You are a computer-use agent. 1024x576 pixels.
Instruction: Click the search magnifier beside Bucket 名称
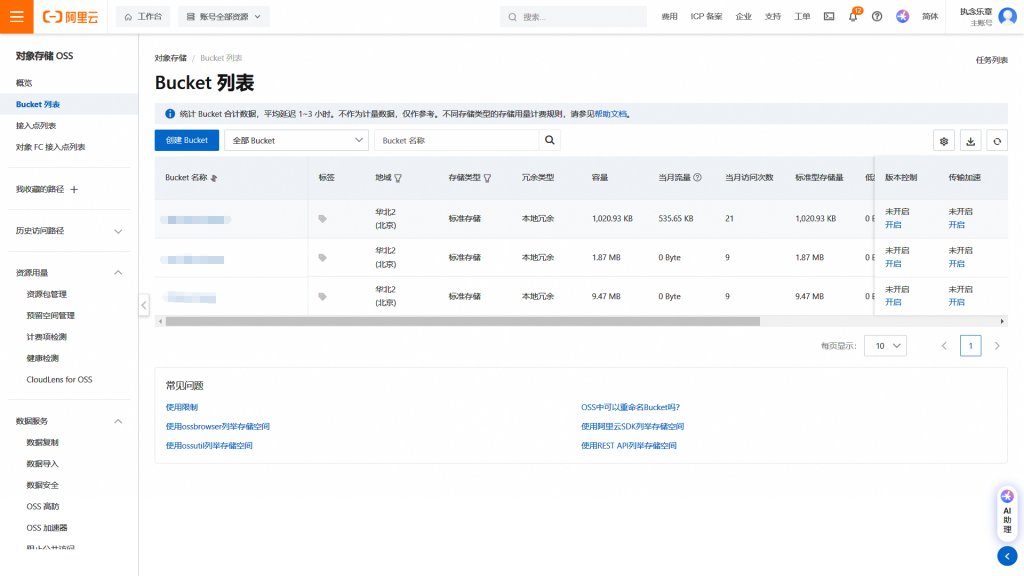(x=549, y=141)
